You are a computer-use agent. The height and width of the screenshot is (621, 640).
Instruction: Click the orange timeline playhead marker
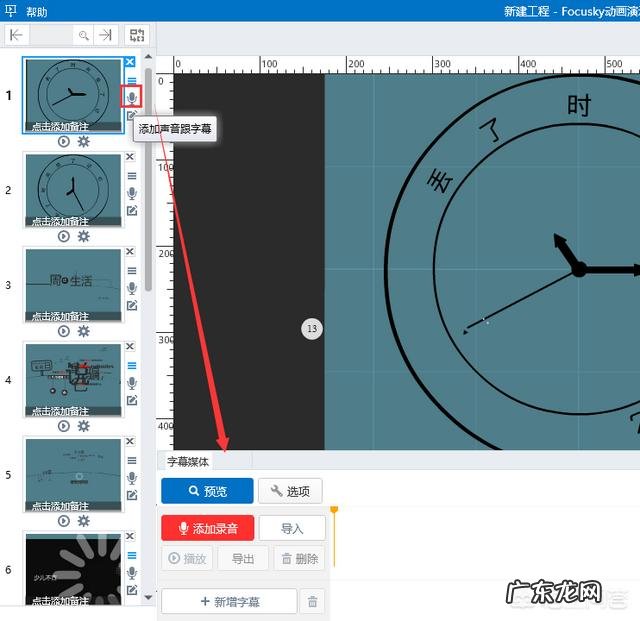pyautogui.click(x=334, y=511)
